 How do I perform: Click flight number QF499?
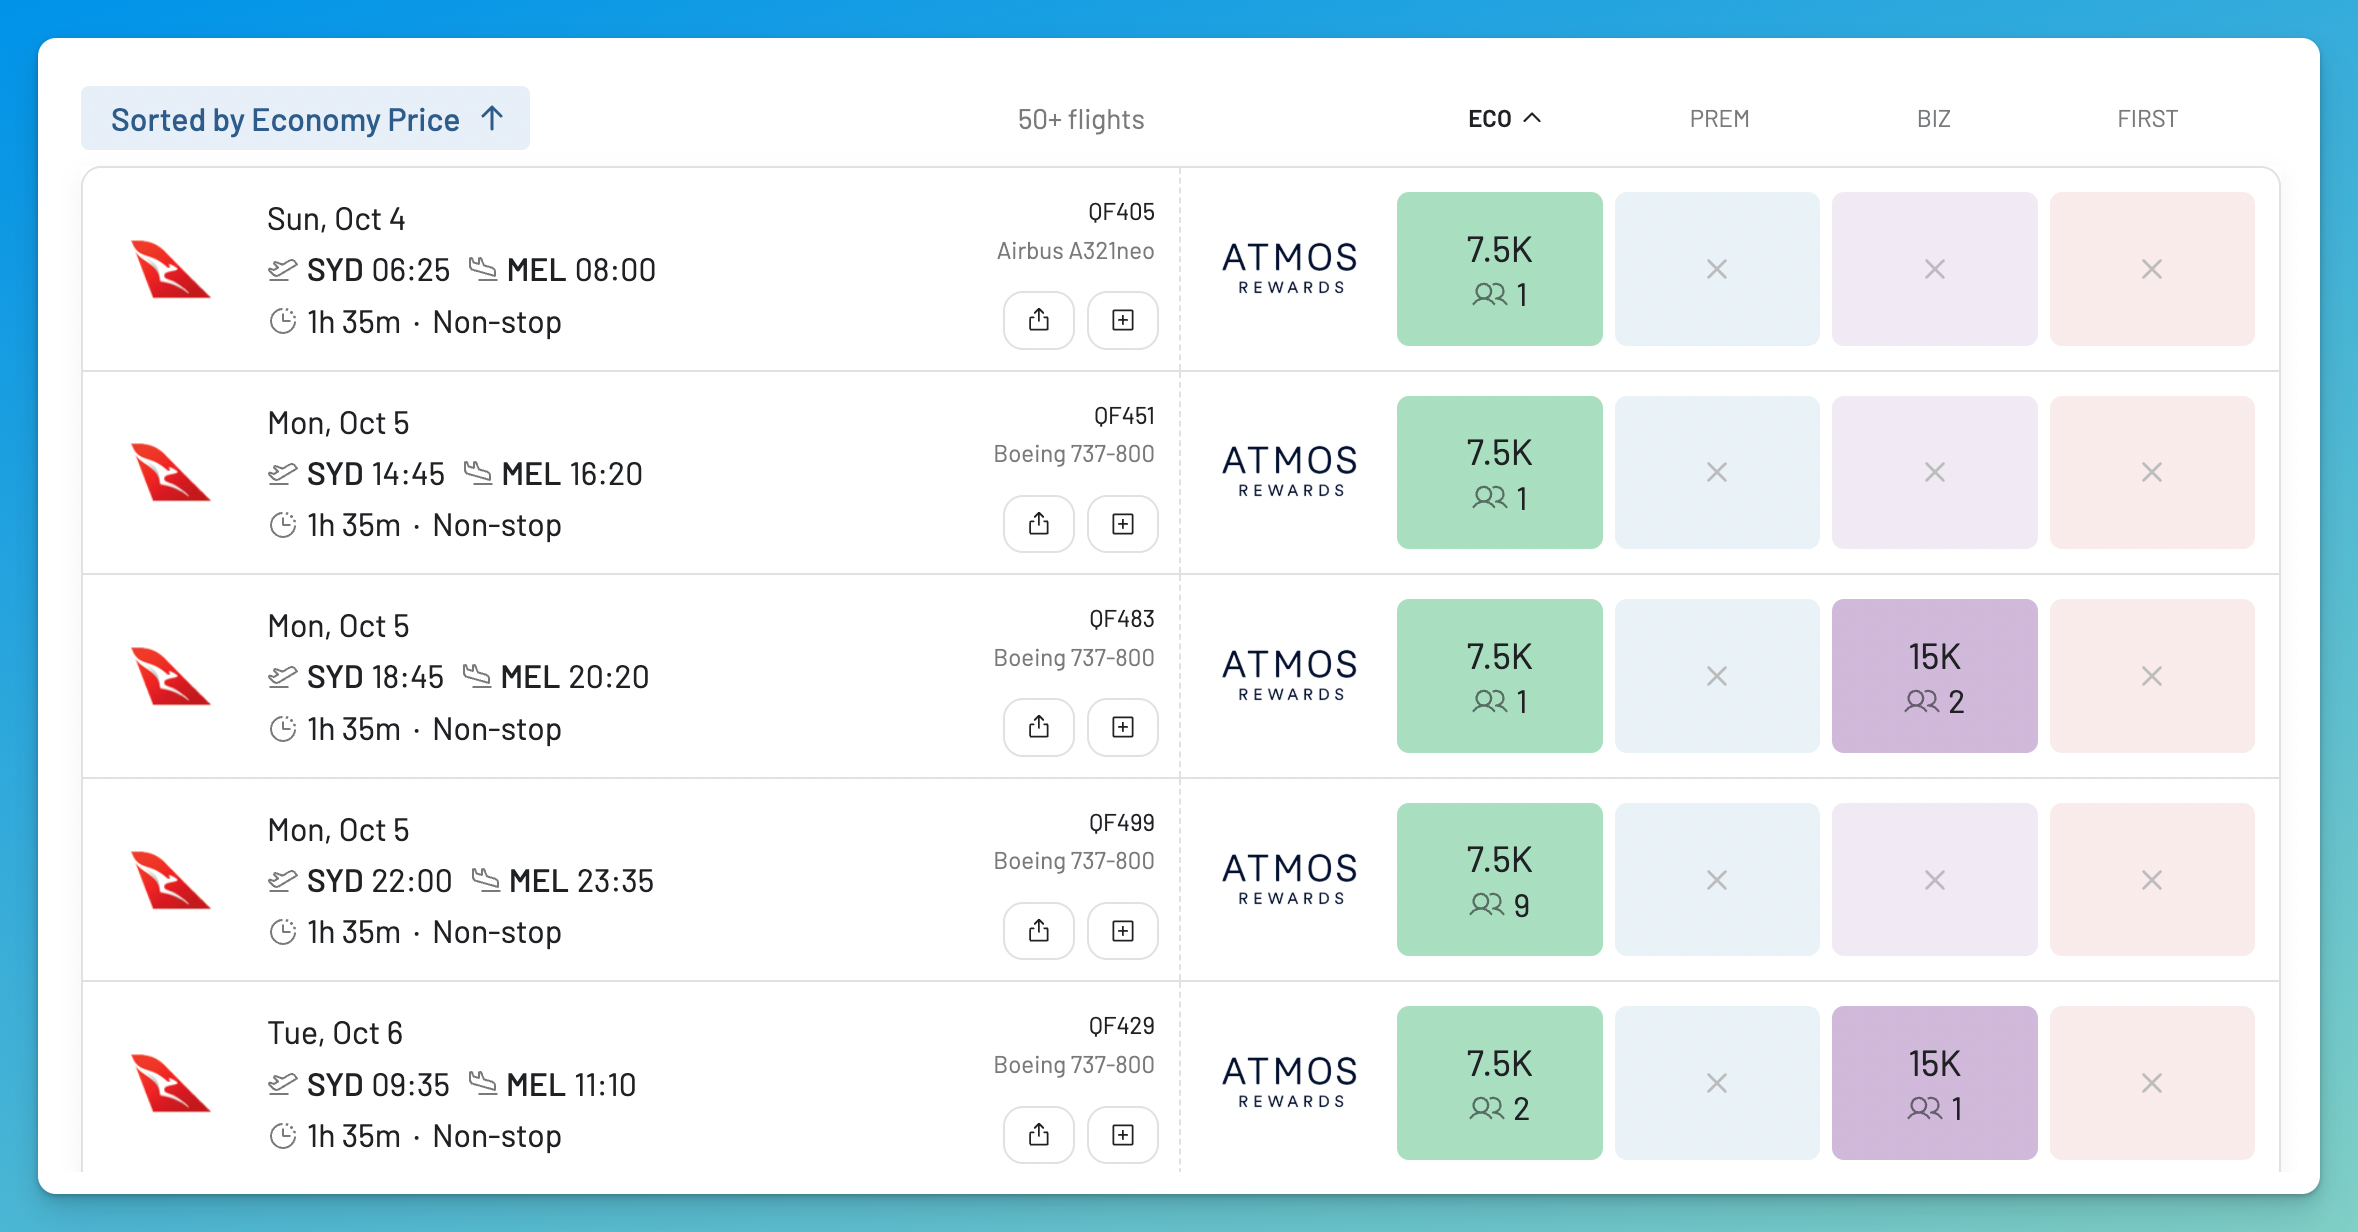click(x=1122, y=823)
